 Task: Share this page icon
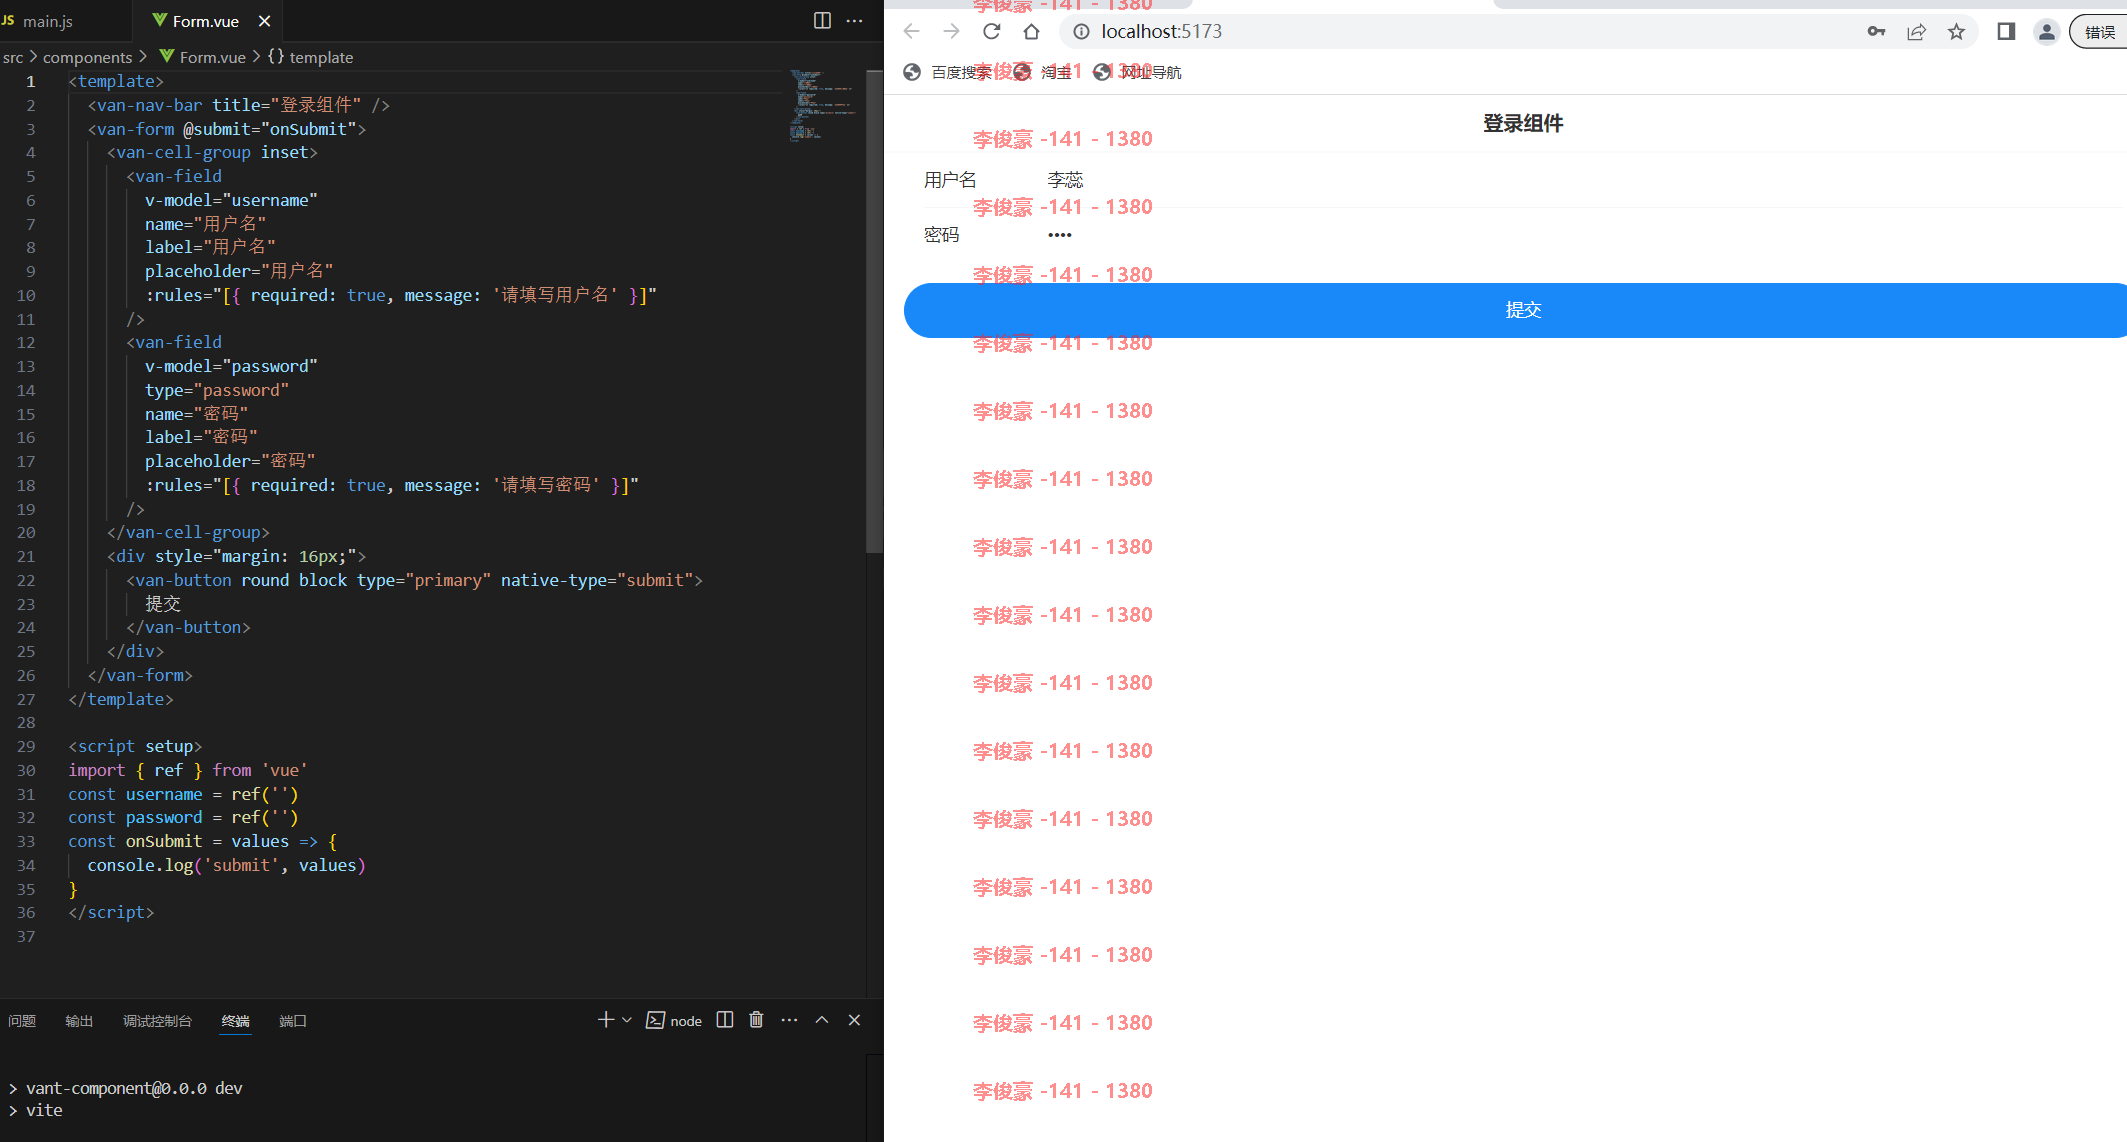(1916, 32)
